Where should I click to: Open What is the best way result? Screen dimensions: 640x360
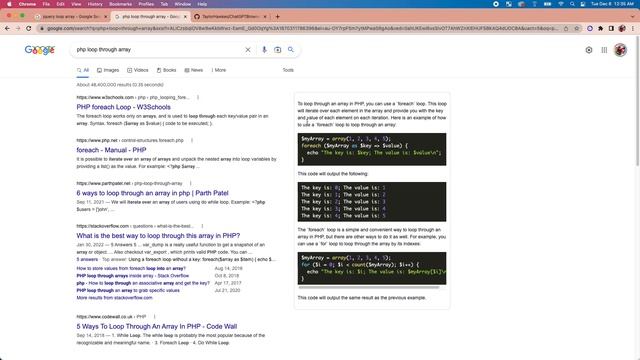coord(158,236)
